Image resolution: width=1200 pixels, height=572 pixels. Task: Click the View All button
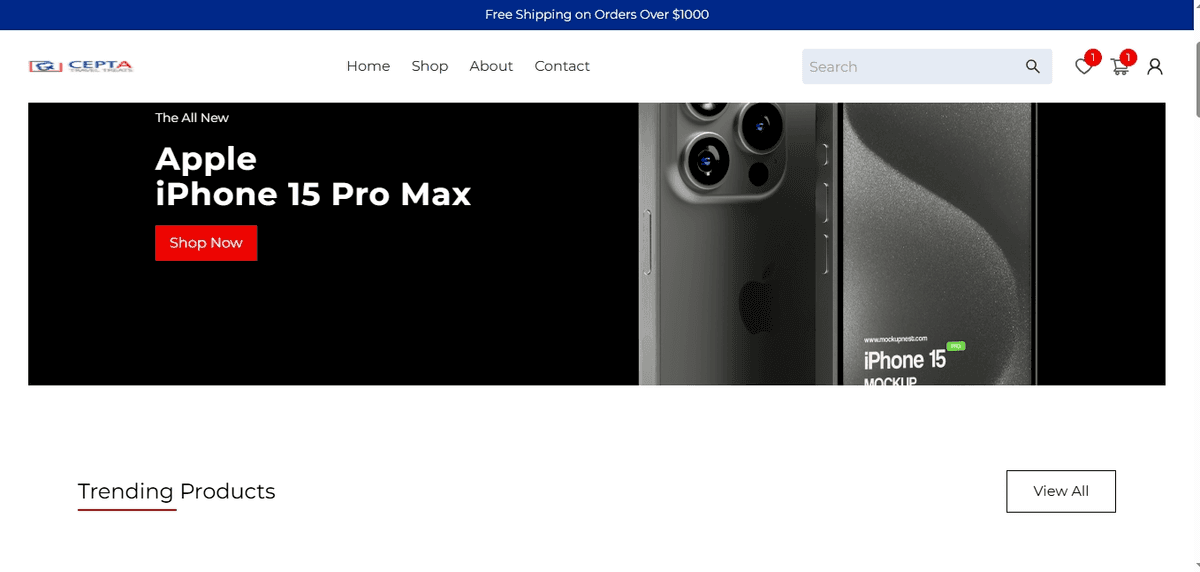(1061, 491)
